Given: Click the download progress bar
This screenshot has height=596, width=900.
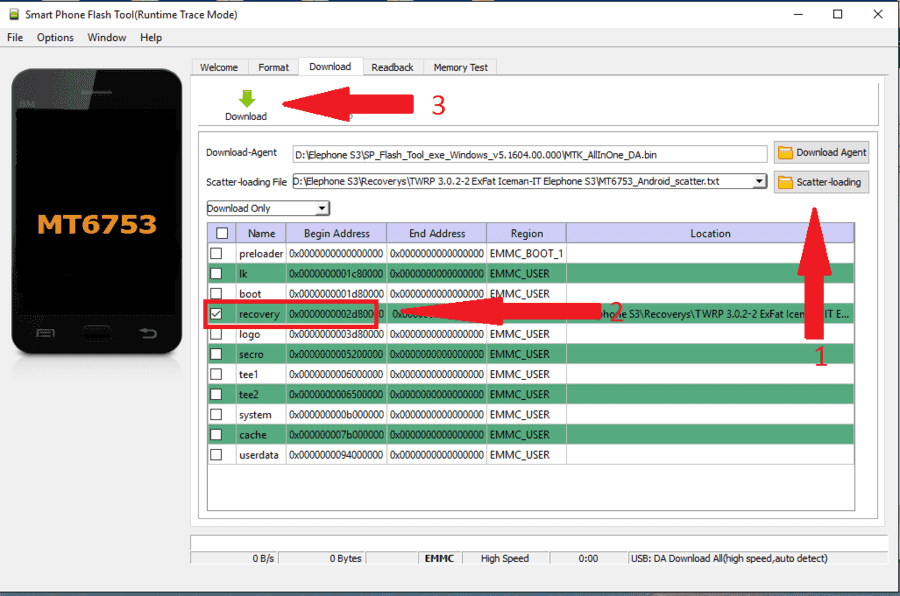Looking at the screenshot, I should (539, 543).
